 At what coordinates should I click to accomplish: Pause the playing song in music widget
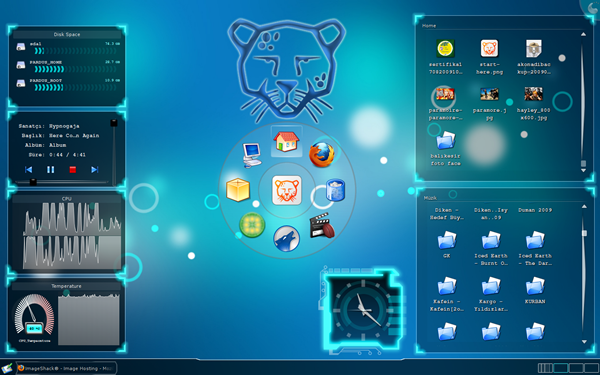point(51,170)
